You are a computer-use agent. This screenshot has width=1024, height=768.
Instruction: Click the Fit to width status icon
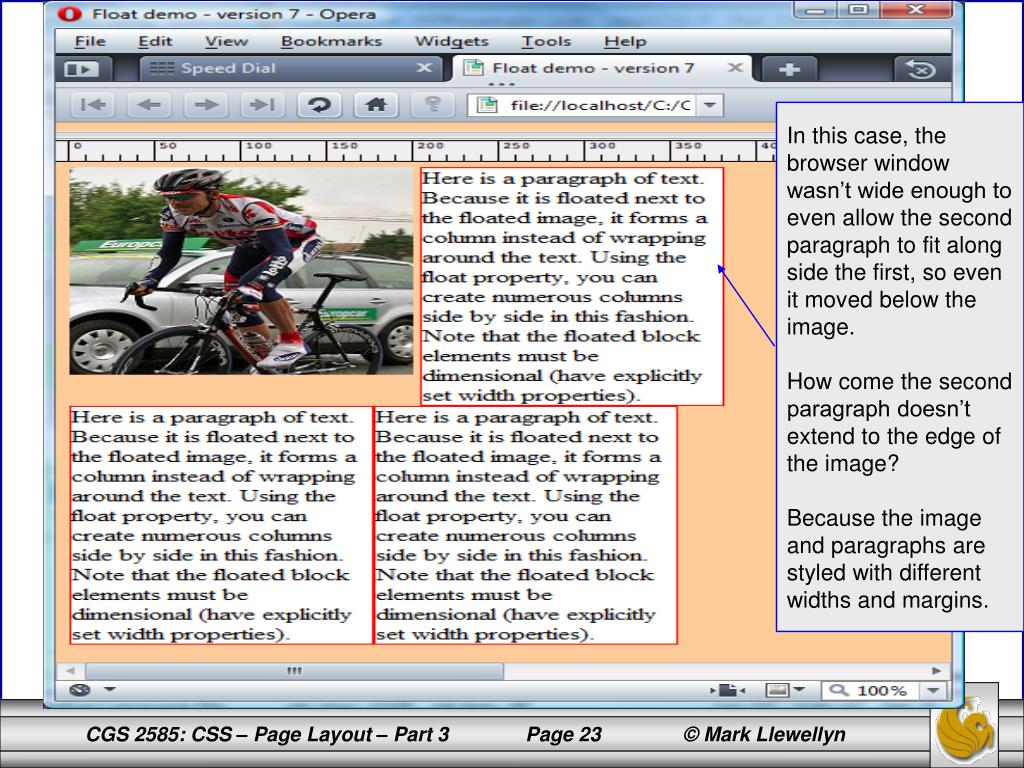[x=728, y=690]
